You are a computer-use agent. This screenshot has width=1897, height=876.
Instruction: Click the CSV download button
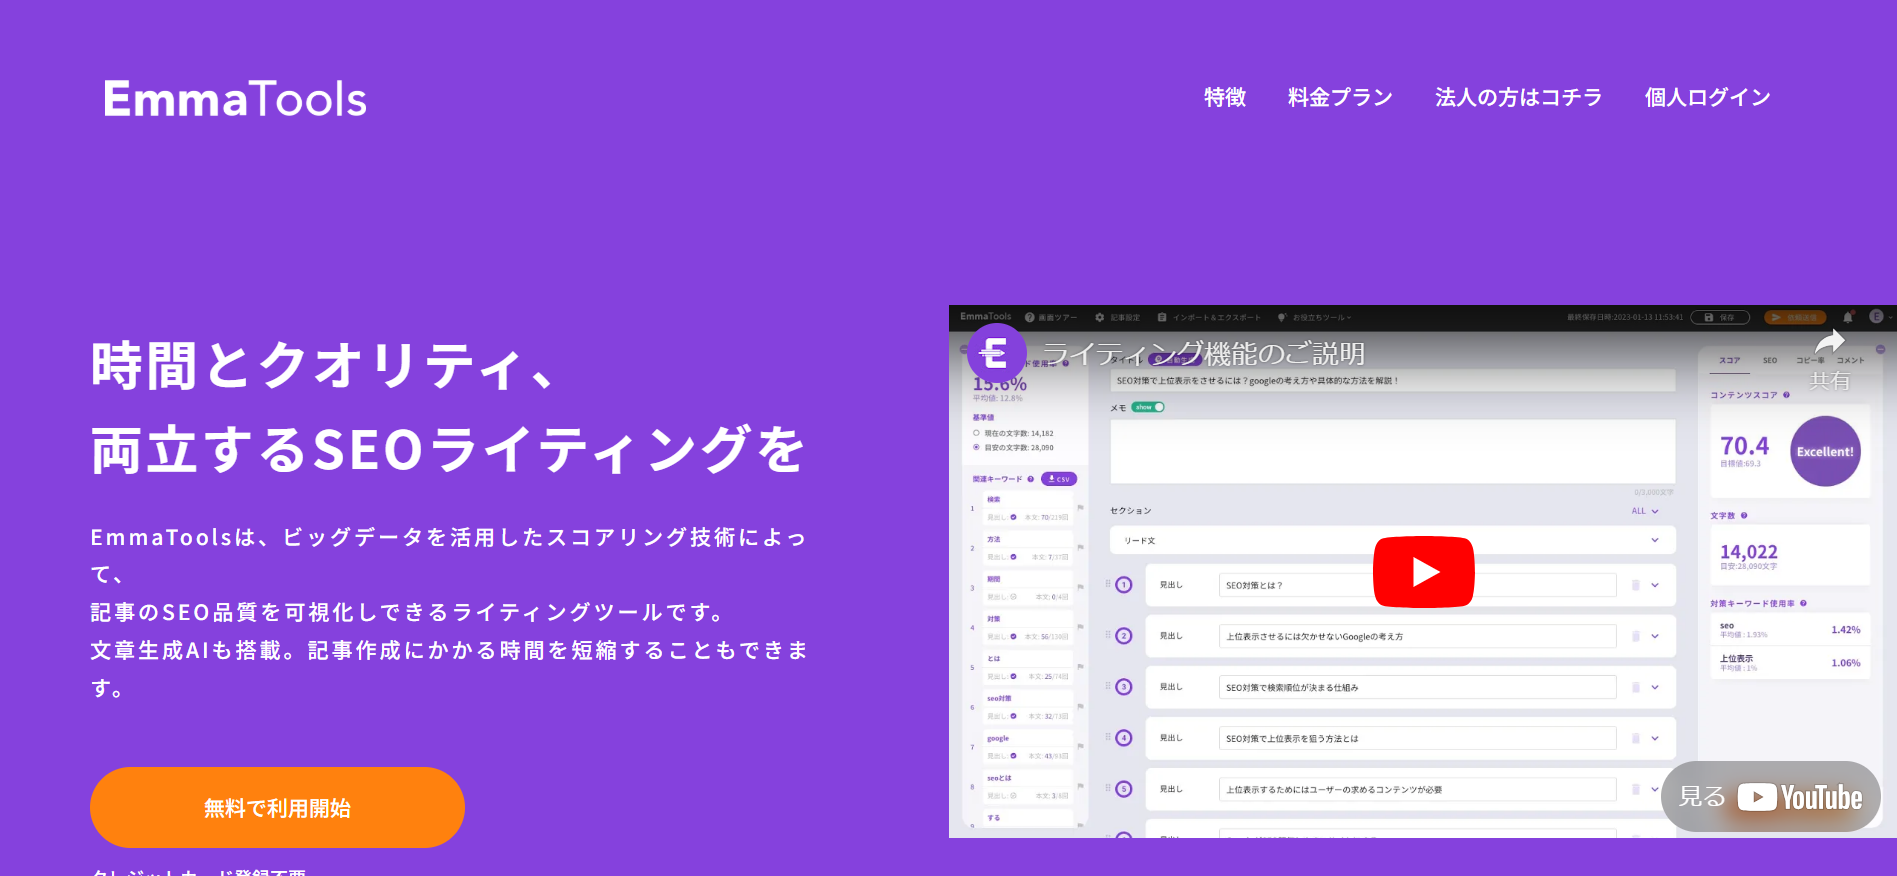coord(1059,479)
